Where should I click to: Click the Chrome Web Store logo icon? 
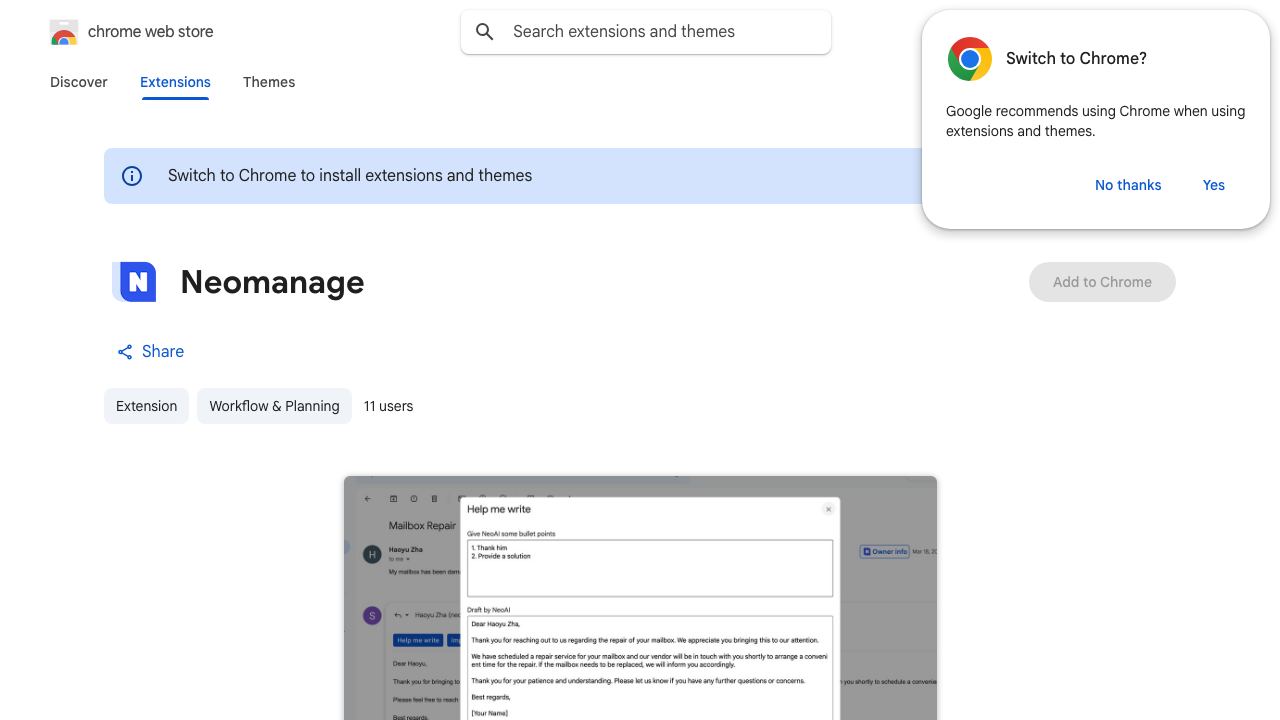pos(64,32)
